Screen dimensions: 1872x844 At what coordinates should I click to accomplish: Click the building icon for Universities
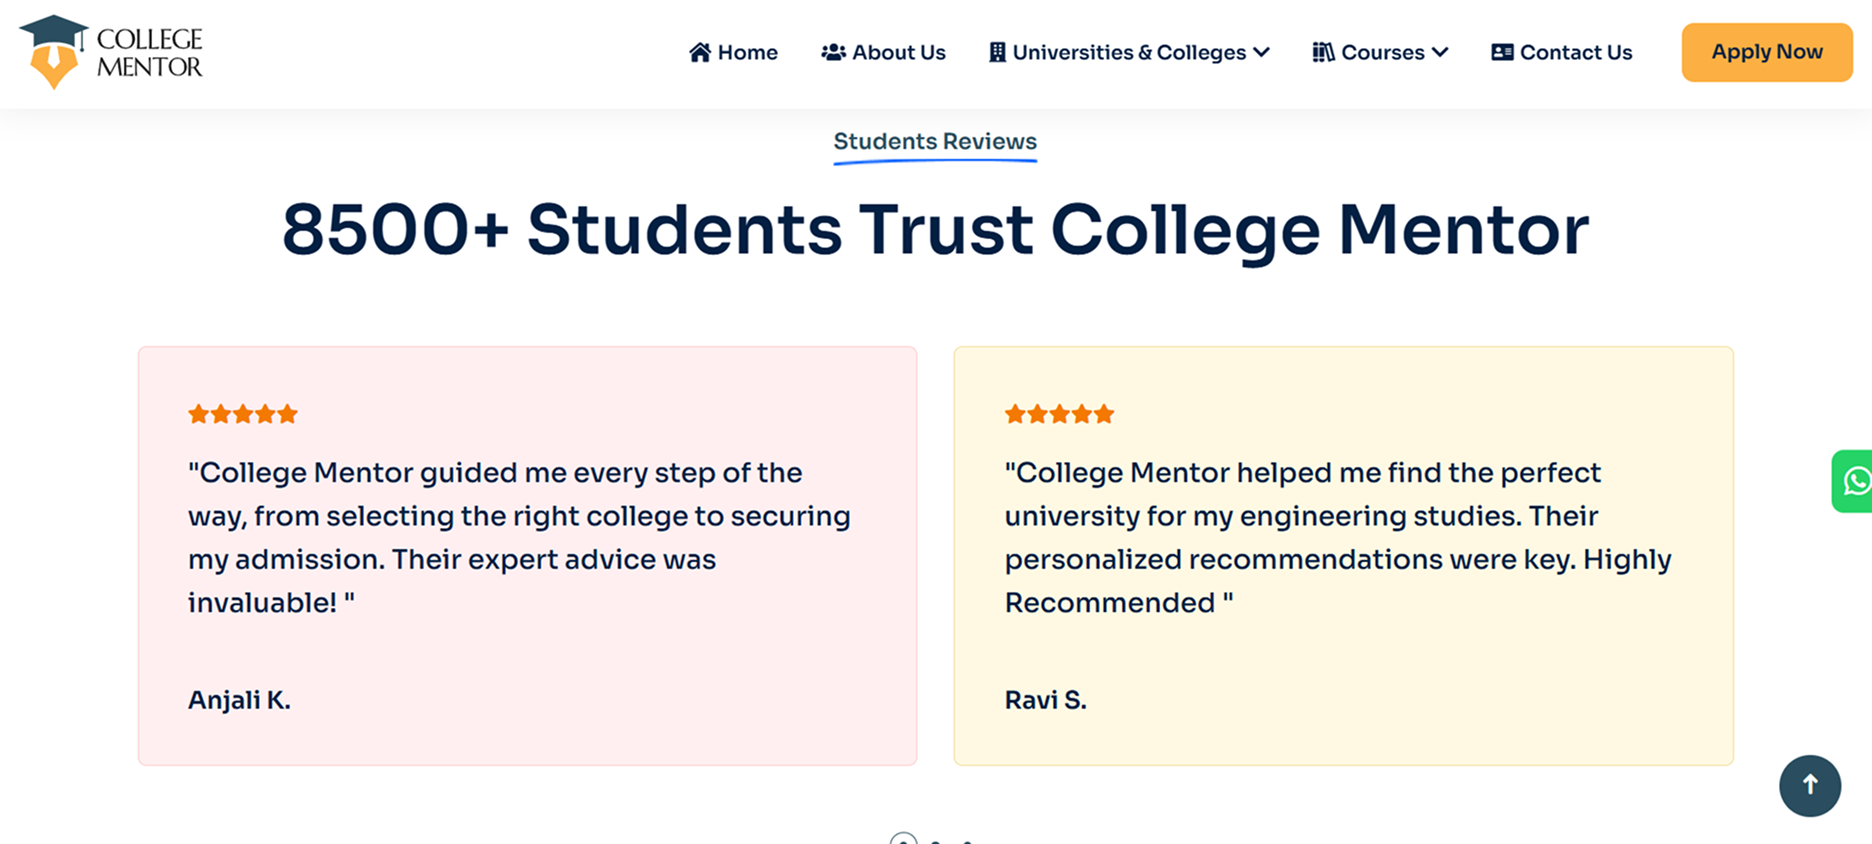coord(997,52)
